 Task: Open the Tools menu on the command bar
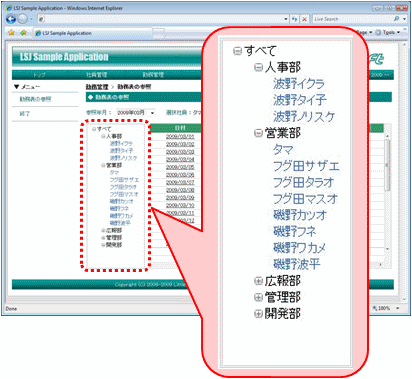click(x=388, y=32)
